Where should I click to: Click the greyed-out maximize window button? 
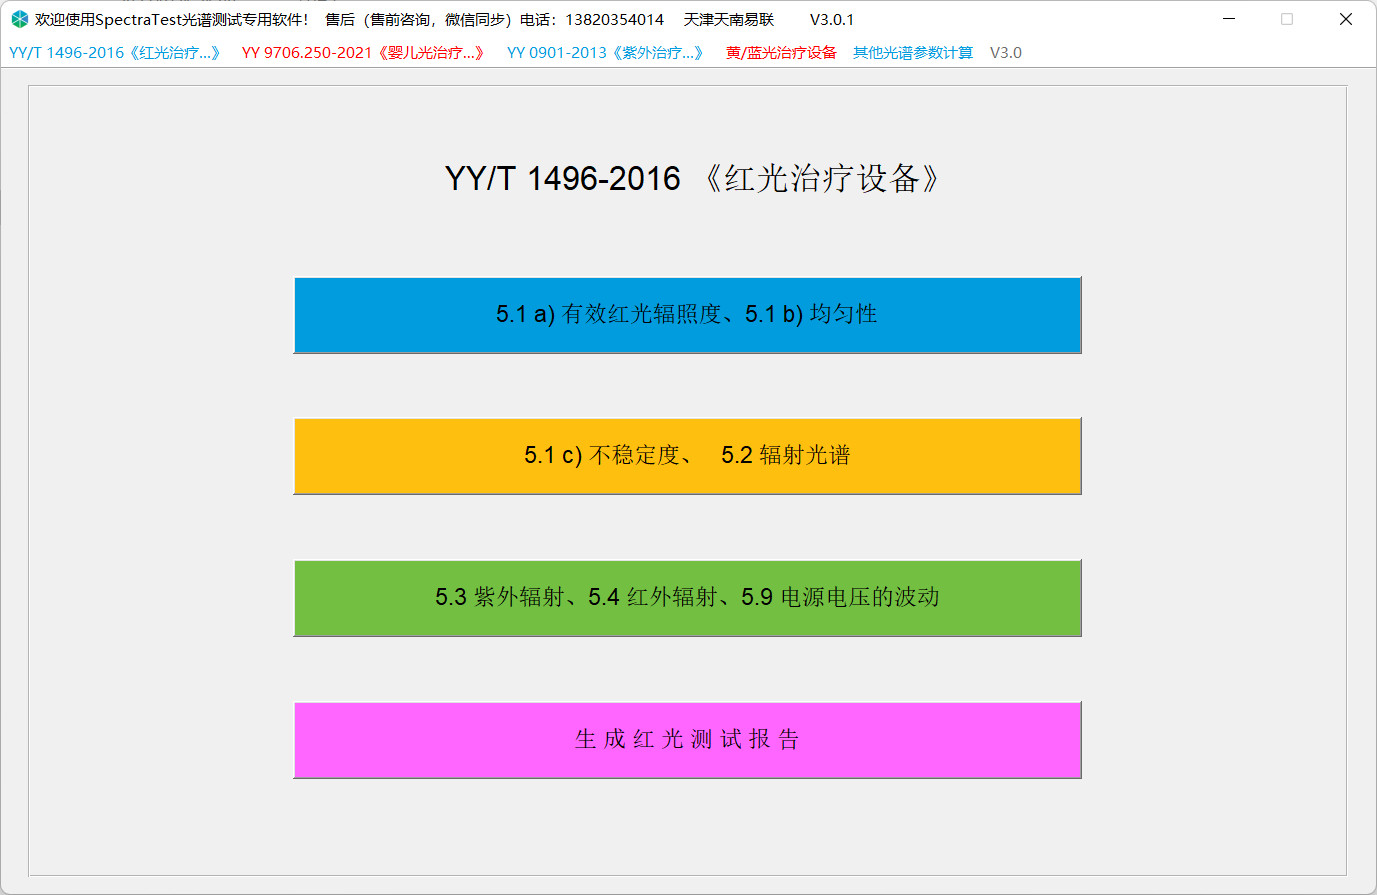pyautogui.click(x=1287, y=19)
